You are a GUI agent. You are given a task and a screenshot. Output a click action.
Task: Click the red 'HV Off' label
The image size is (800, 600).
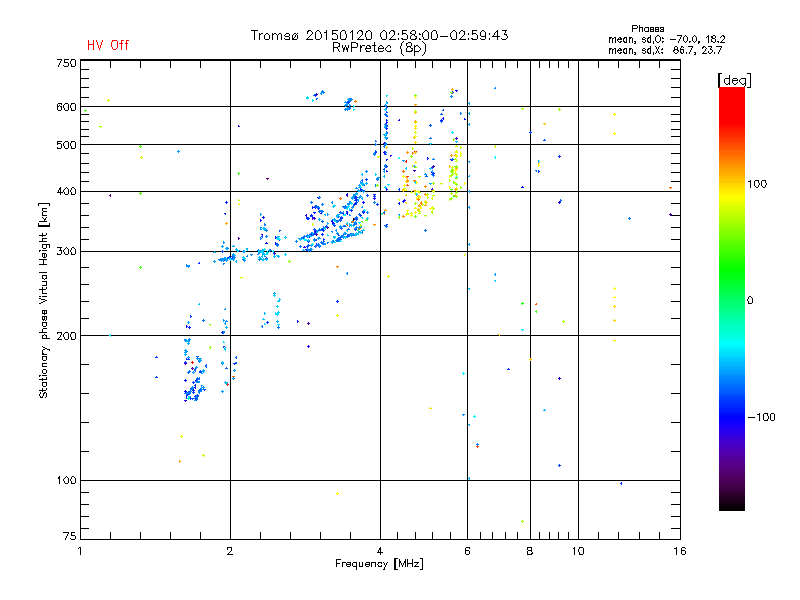(x=108, y=45)
